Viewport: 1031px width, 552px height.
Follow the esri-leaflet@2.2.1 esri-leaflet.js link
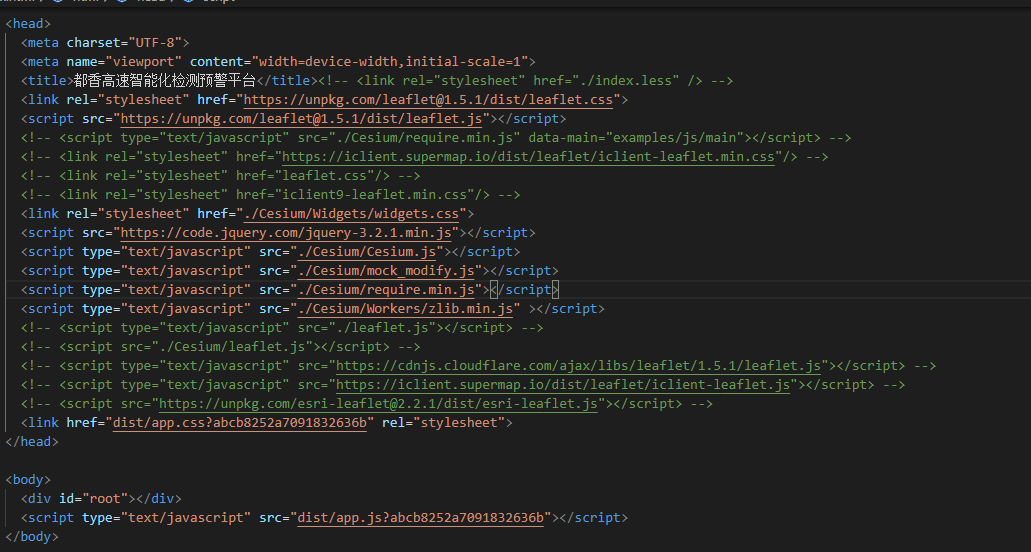(378, 404)
